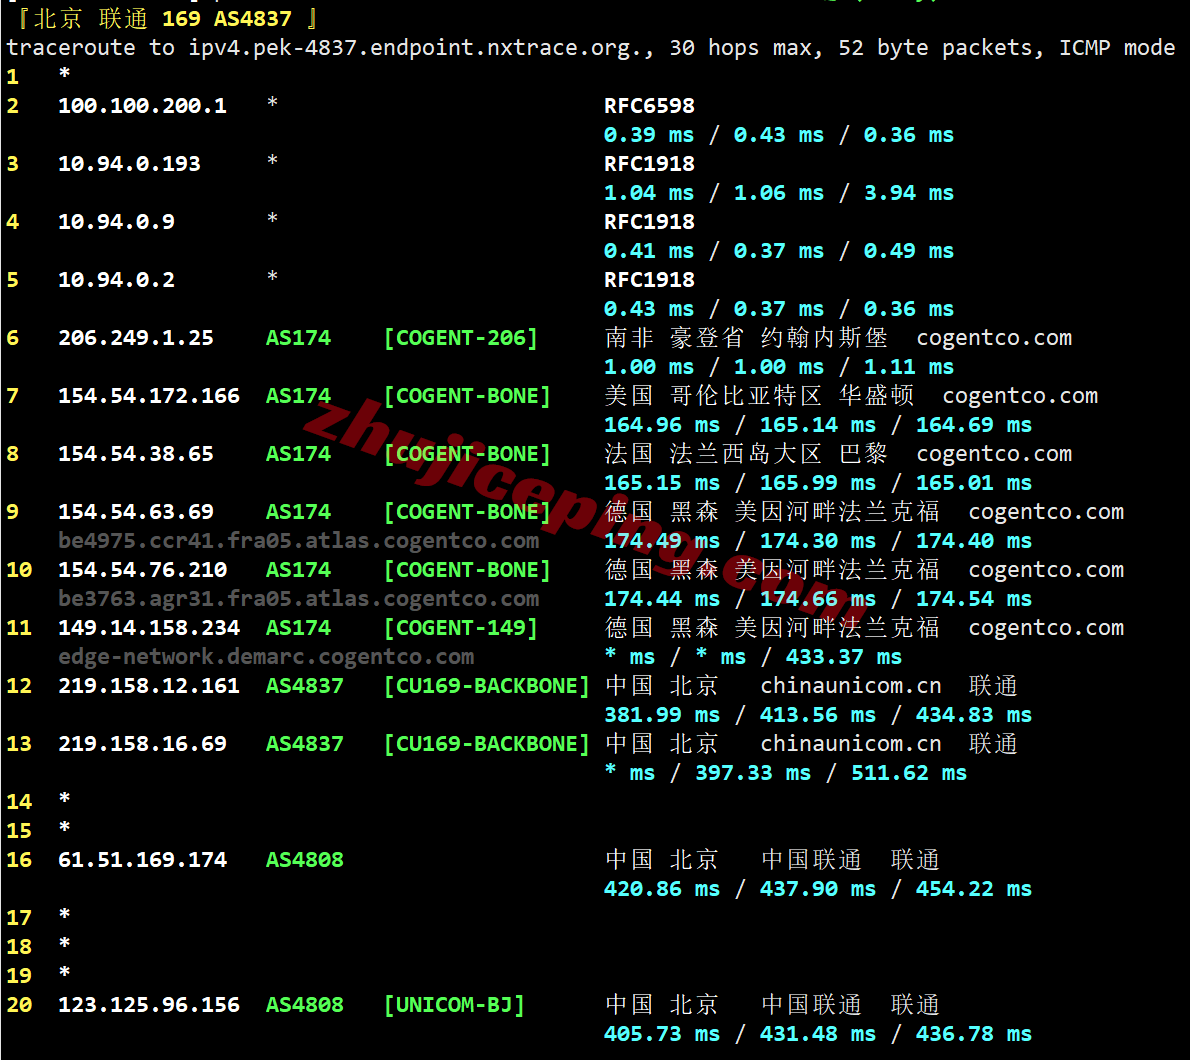
Task: Click the IP address 61.51.169.174
Action: pyautogui.click(x=142, y=860)
